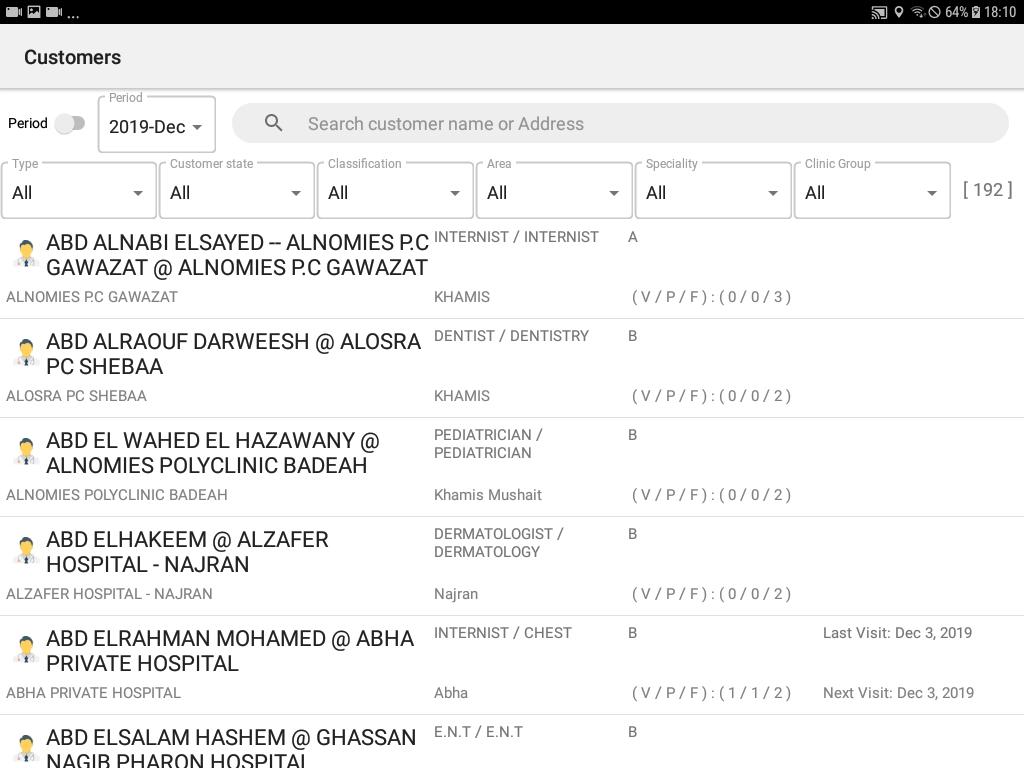Tap the doctor avatar for ABD ALNABI ELSAYED
1024x768 pixels.
tap(26, 253)
